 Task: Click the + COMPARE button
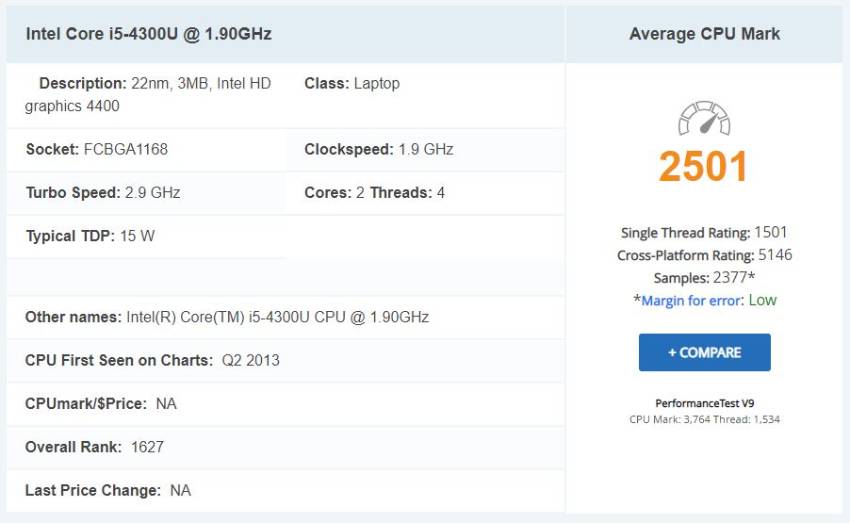pos(704,352)
